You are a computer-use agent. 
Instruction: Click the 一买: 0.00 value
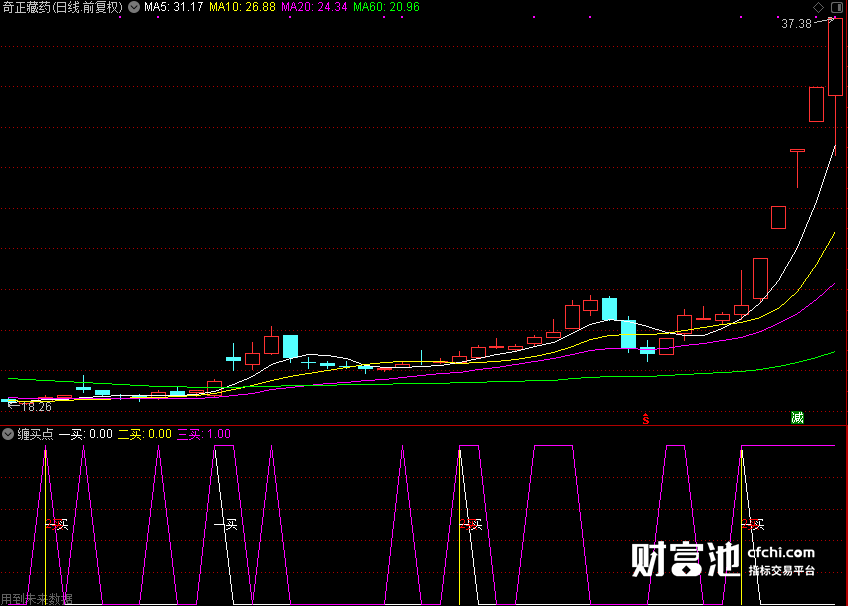pos(85,434)
